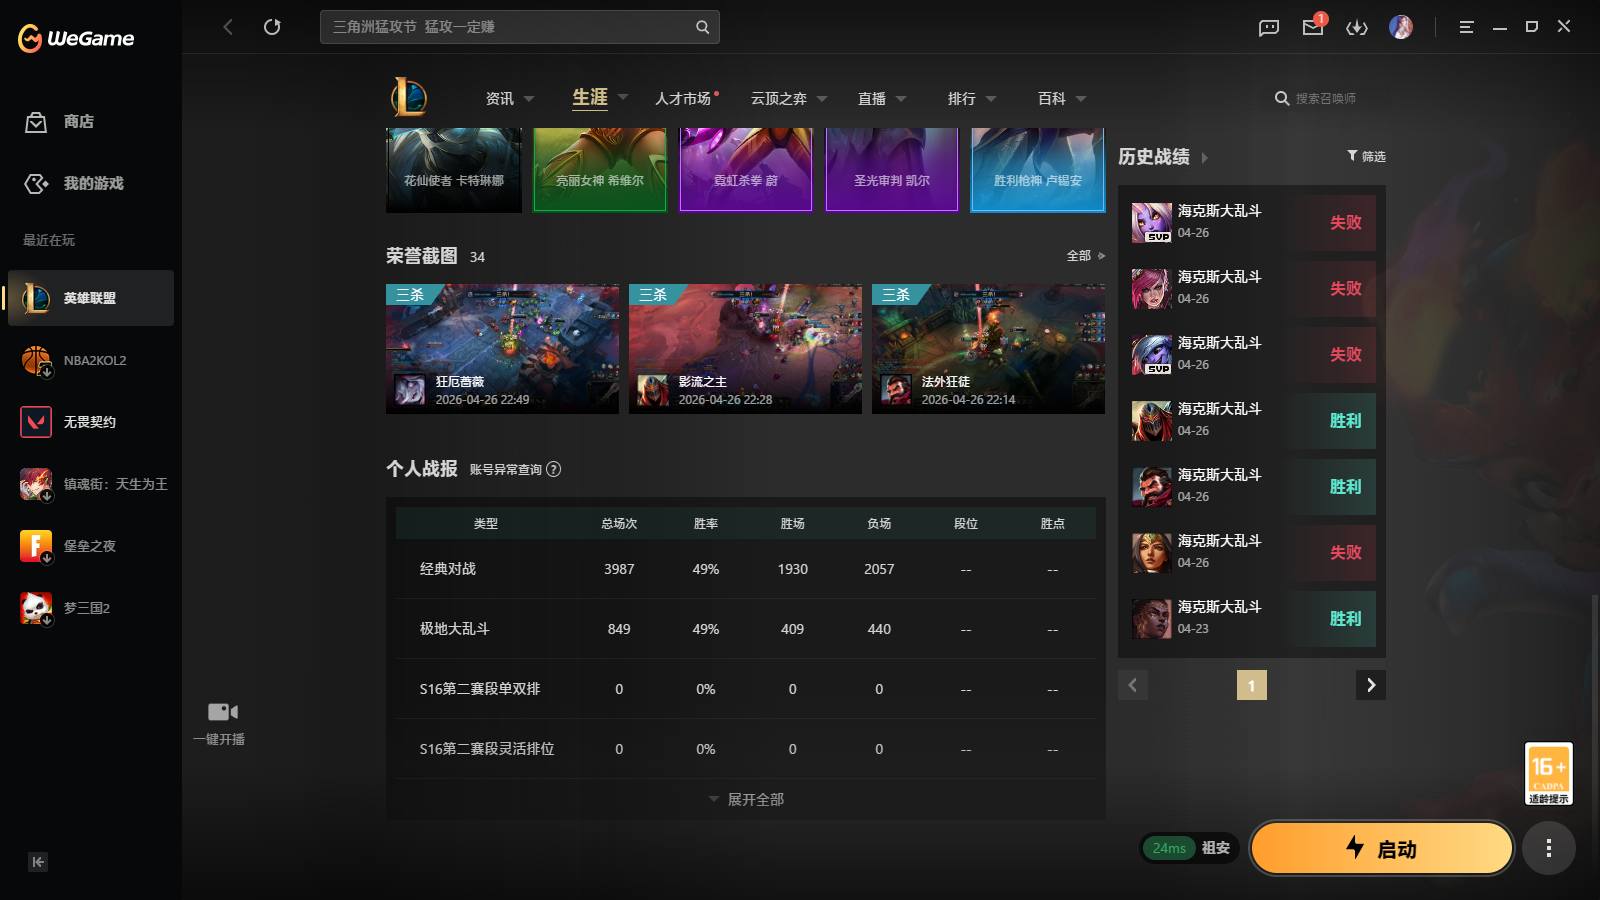The height and width of the screenshot is (900, 1600).
Task: Open 狂厄蔷薇 triple kill screenshot
Action: pos(502,349)
